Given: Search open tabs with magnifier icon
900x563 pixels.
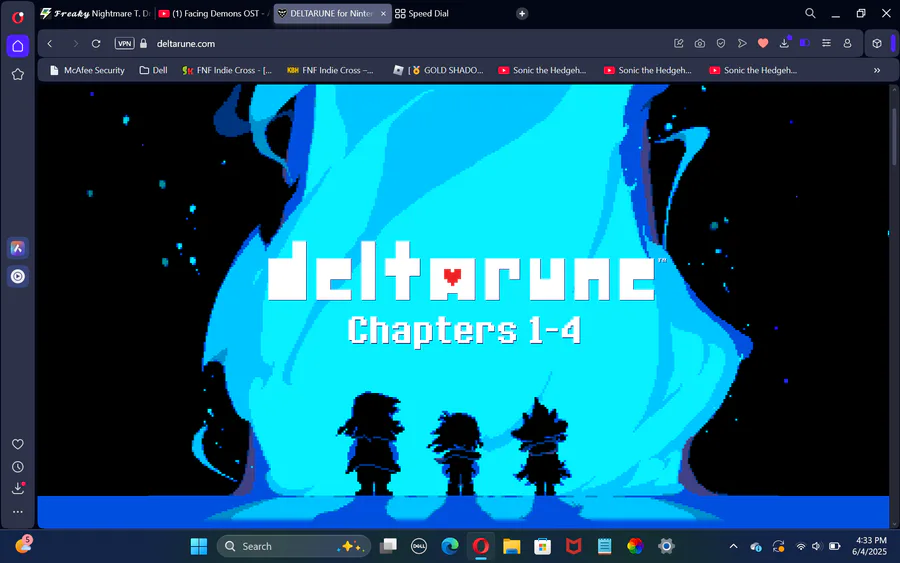Looking at the screenshot, I should pyautogui.click(x=810, y=13).
